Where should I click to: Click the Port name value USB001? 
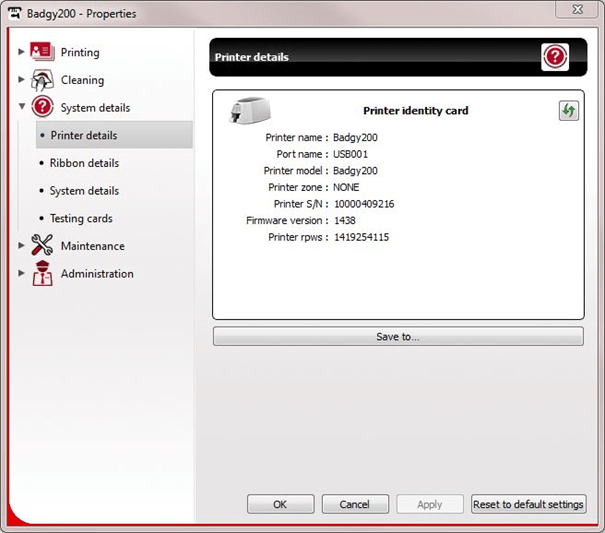pos(350,154)
